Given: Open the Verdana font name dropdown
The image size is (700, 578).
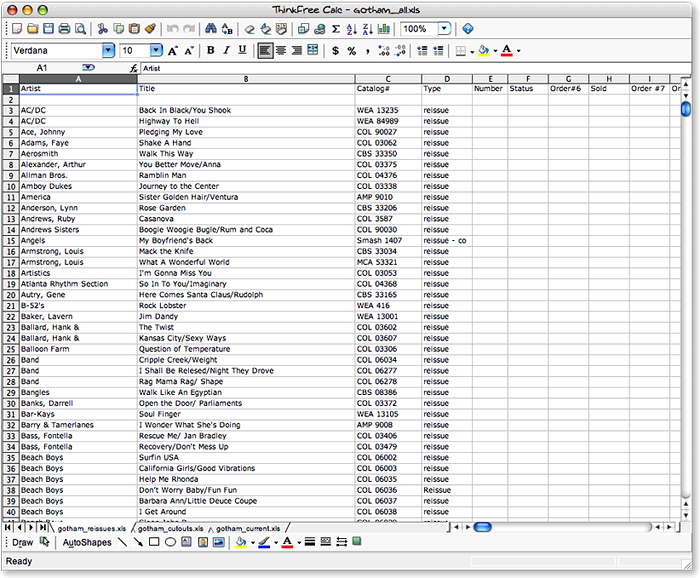Looking at the screenshot, I should [108, 50].
